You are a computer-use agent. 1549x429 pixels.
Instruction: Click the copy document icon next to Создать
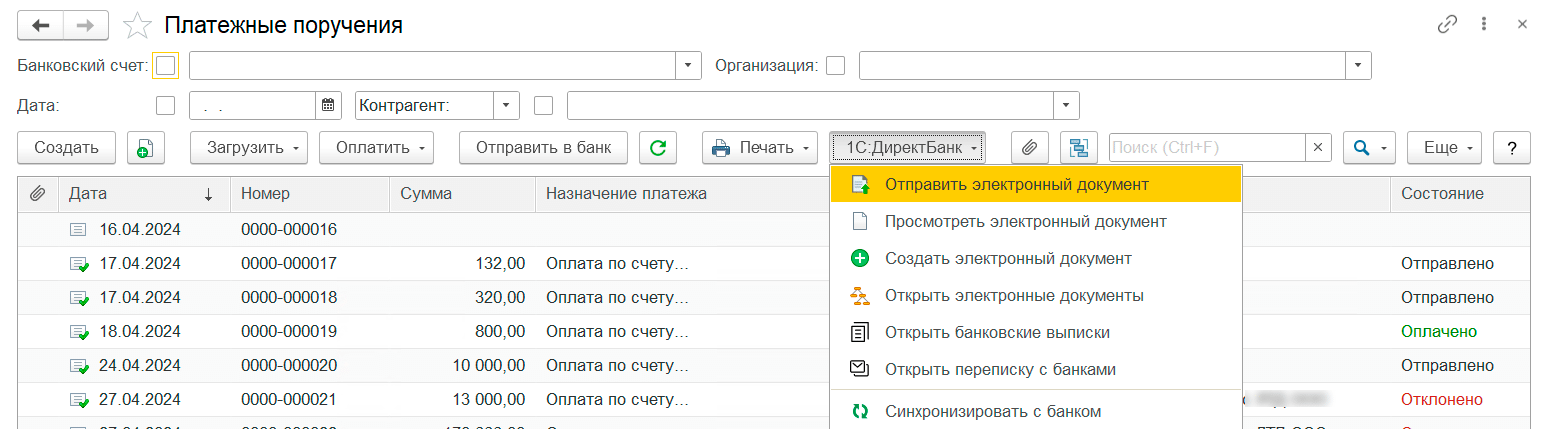[145, 148]
